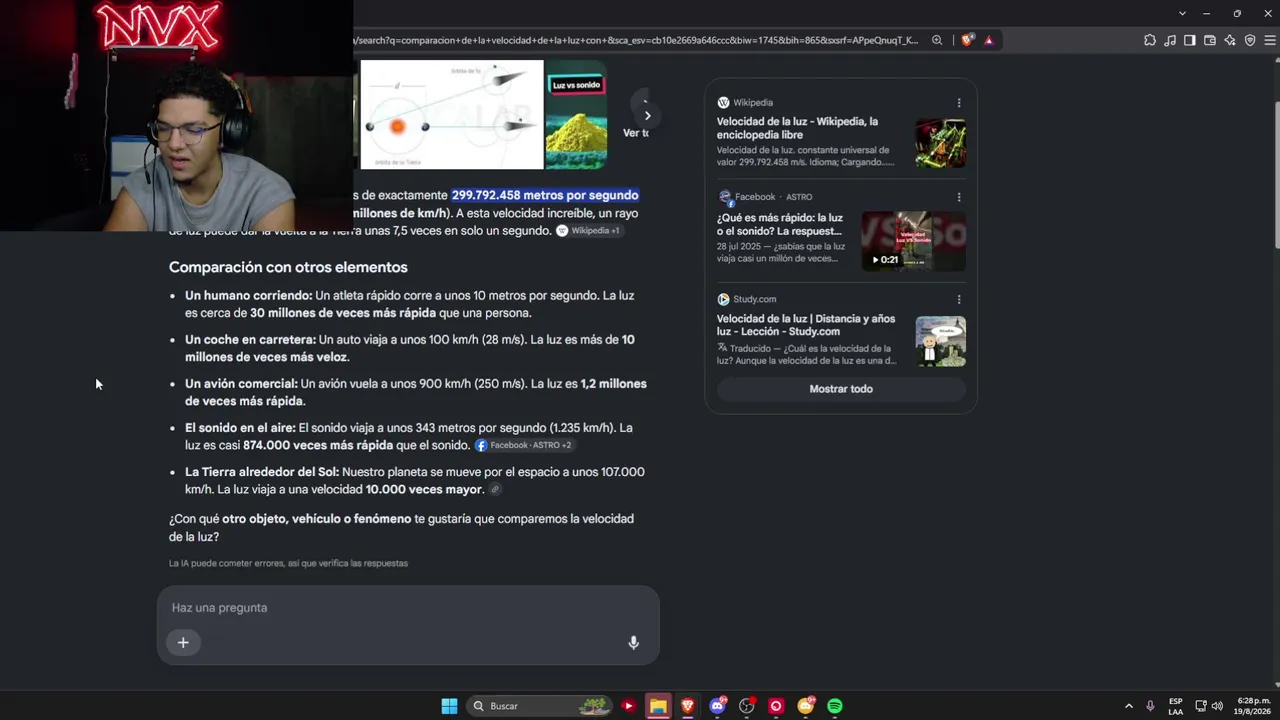
Task: Click the link icon after 10.000 veces mayor
Action: pyautogui.click(x=494, y=490)
